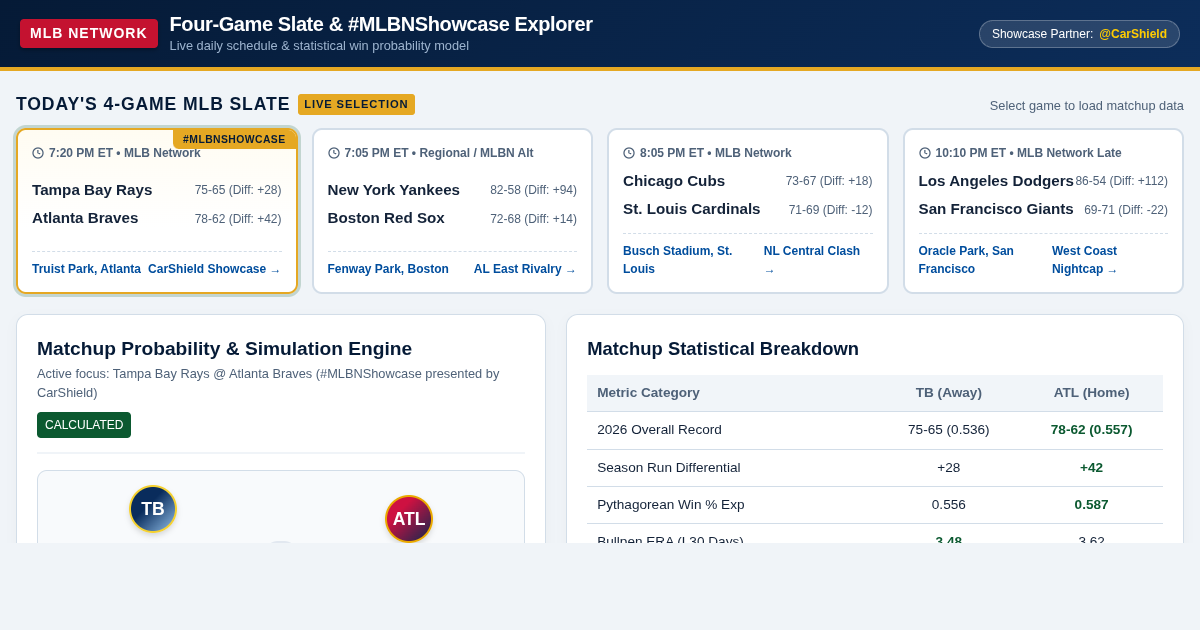Click the Season Run Differential row label
Image resolution: width=1200 pixels, height=630 pixels.
(669, 467)
